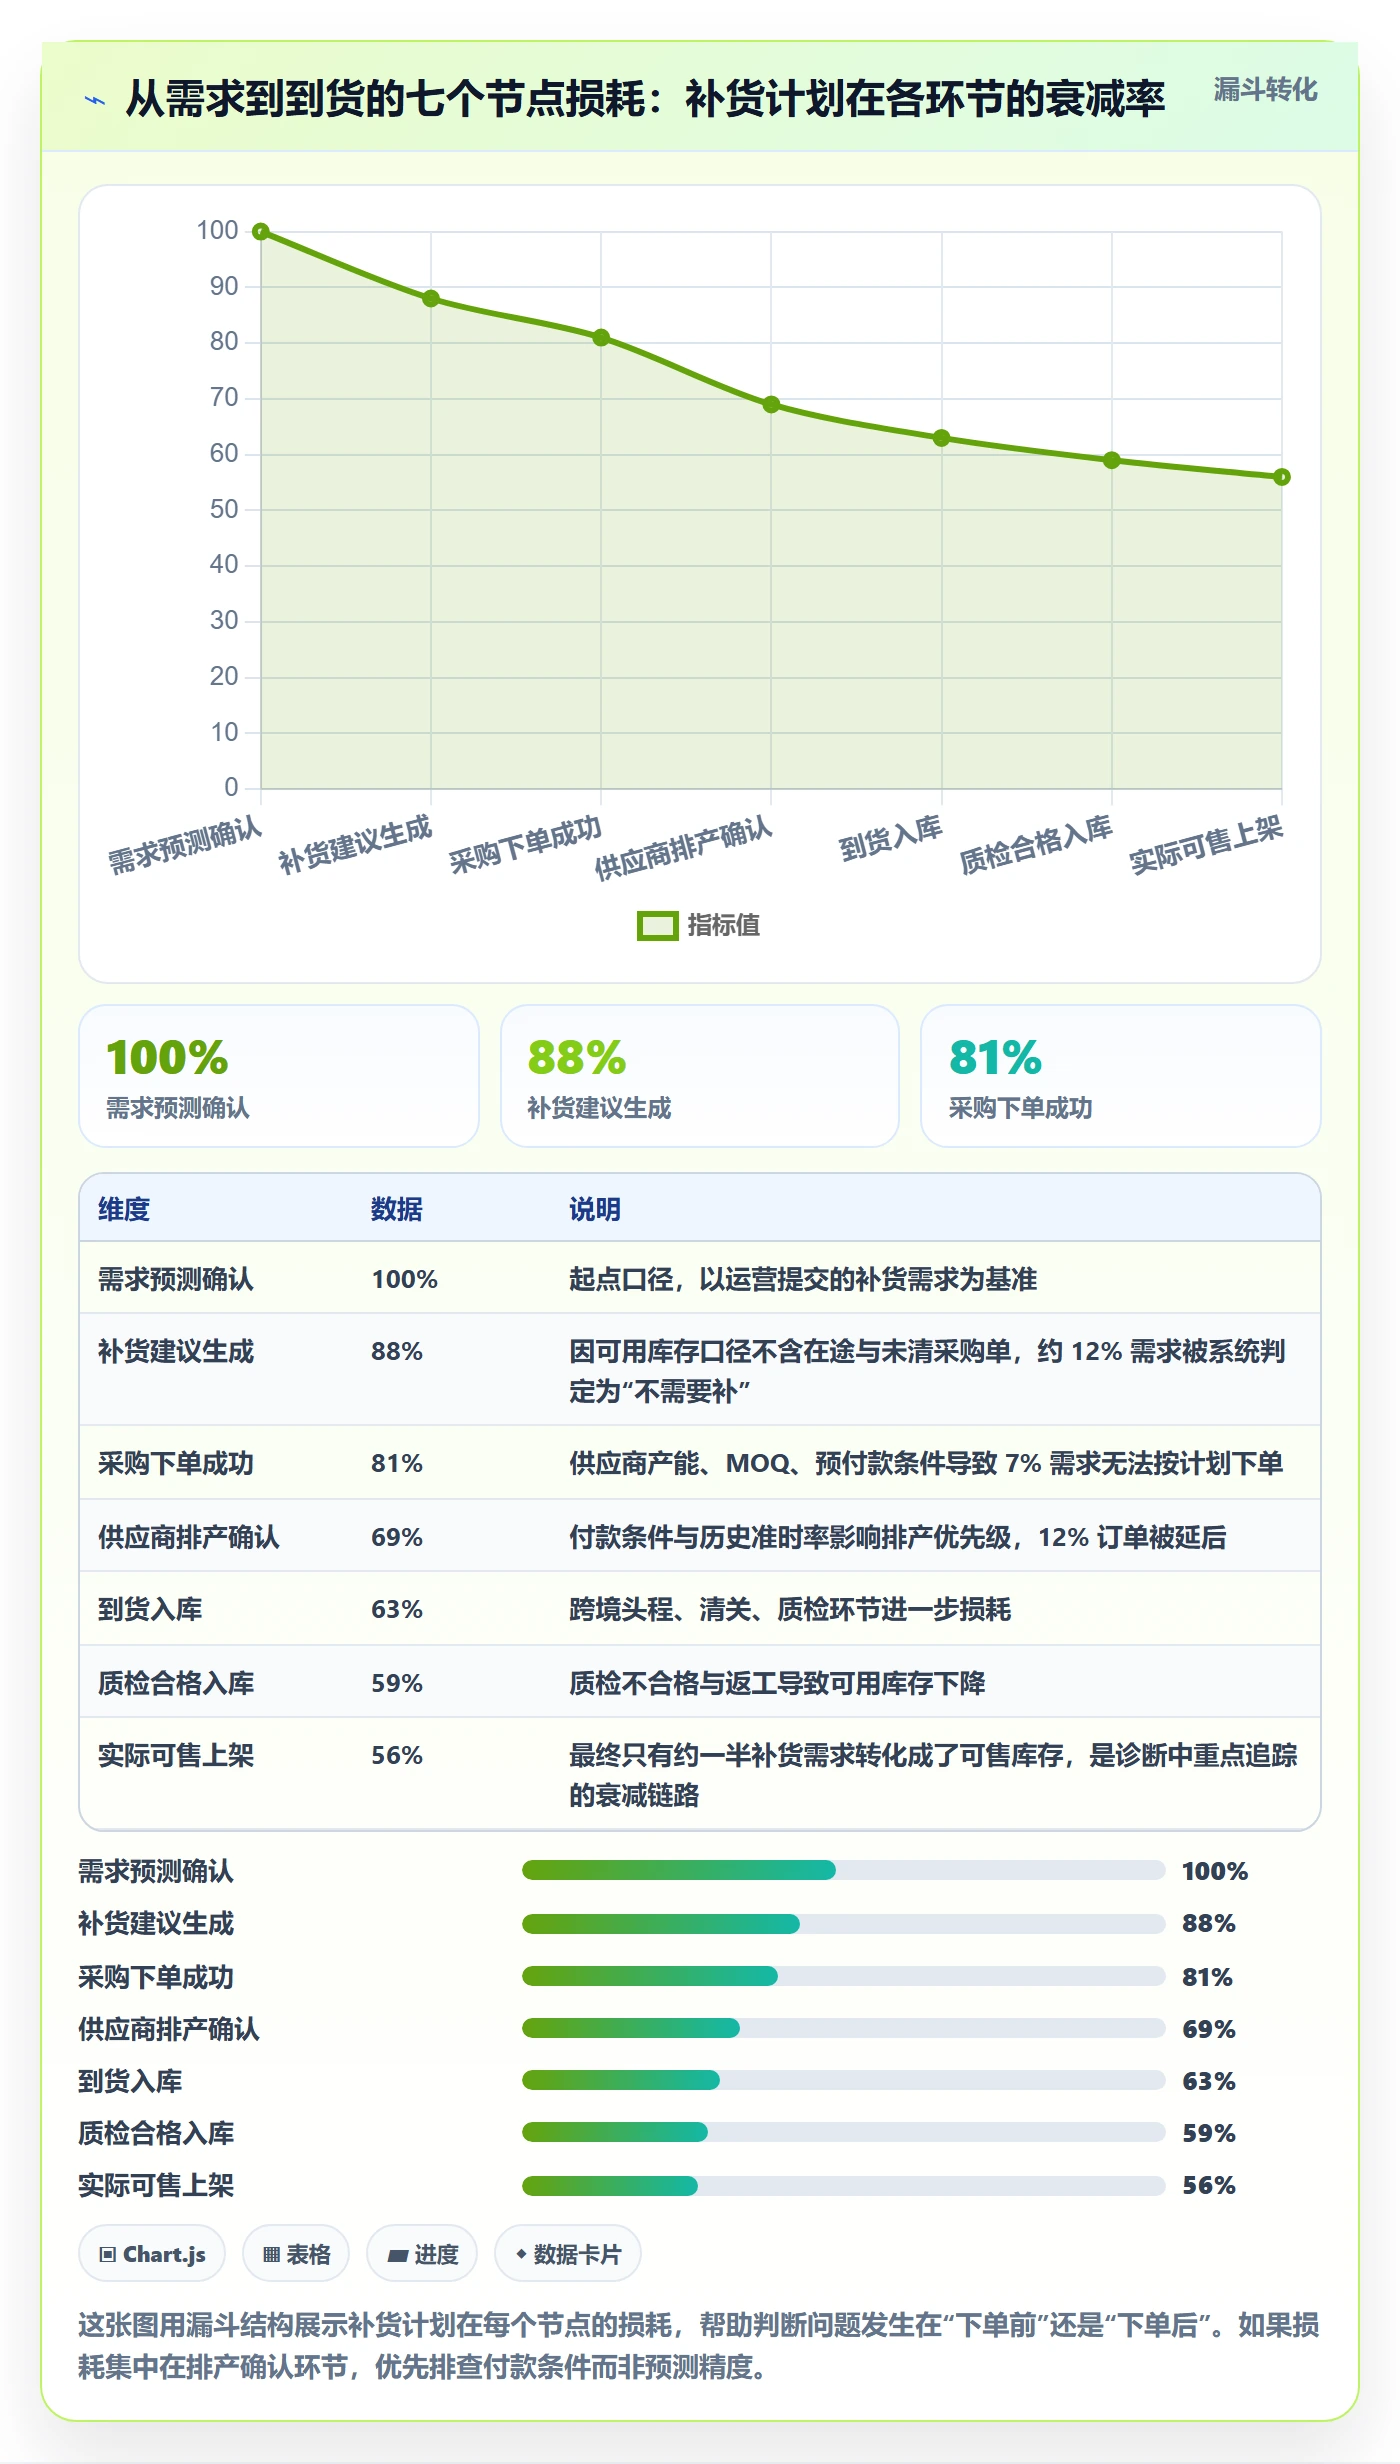
Task: Click the 100 tick on the chart's vertical axis
Action: point(218,231)
